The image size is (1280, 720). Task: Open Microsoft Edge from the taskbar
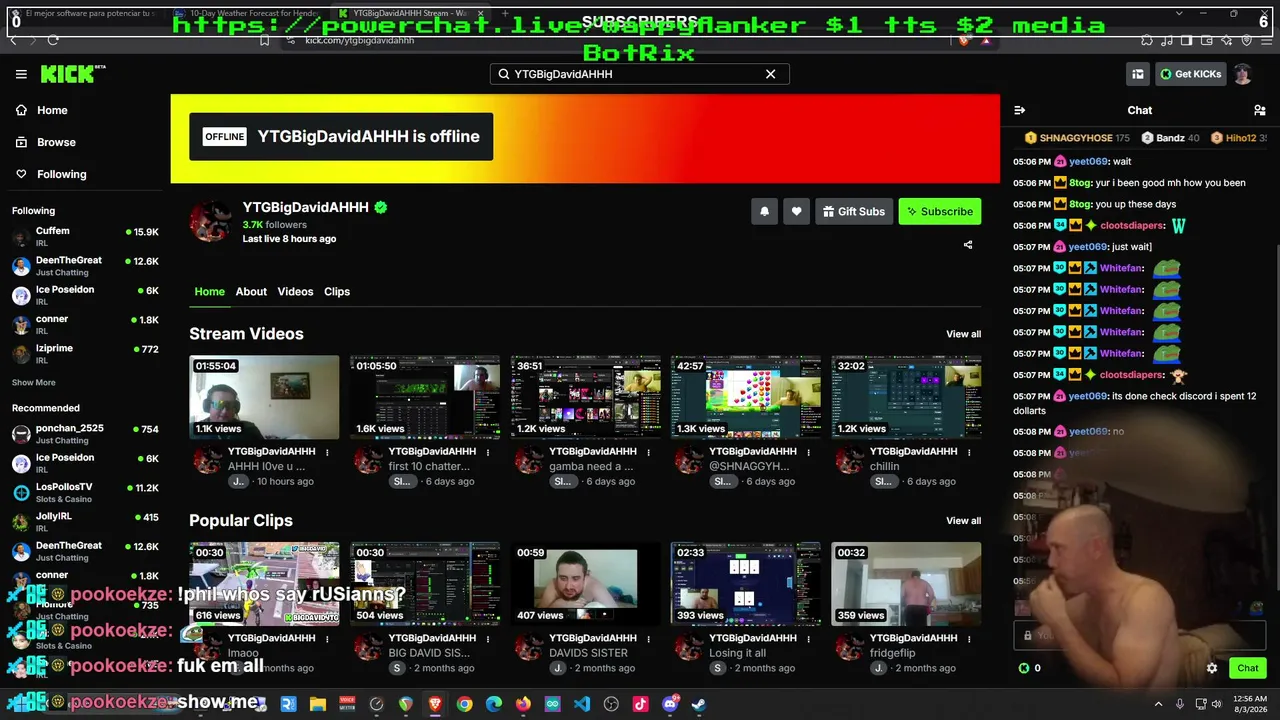click(494, 704)
